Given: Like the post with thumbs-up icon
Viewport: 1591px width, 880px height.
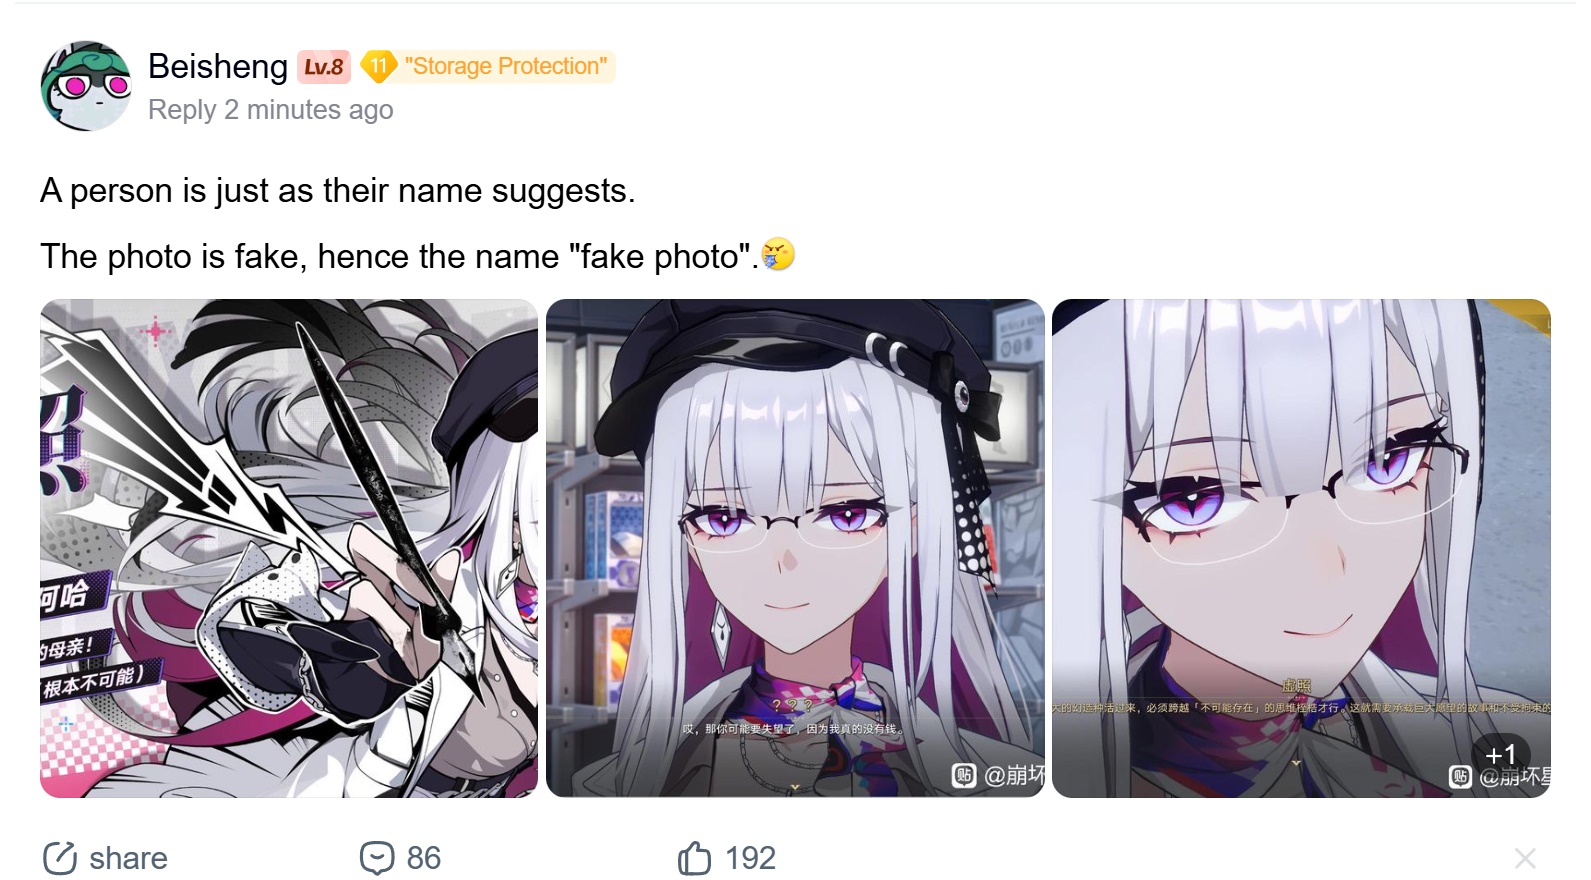Looking at the screenshot, I should tap(694, 858).
